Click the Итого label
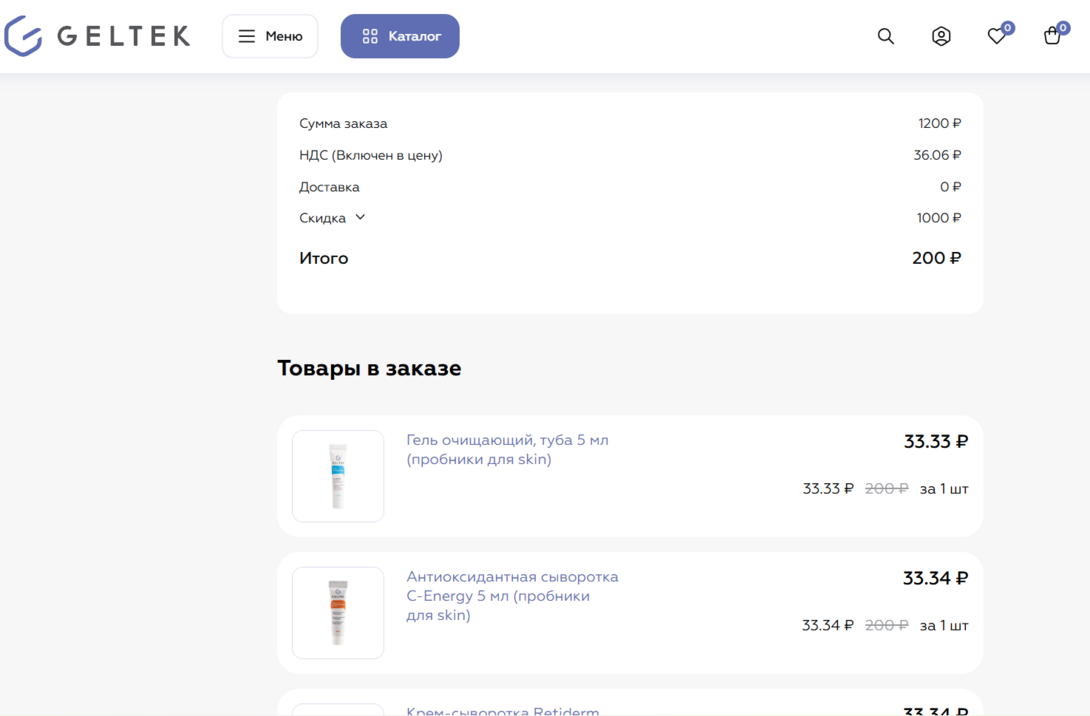 click(x=323, y=258)
